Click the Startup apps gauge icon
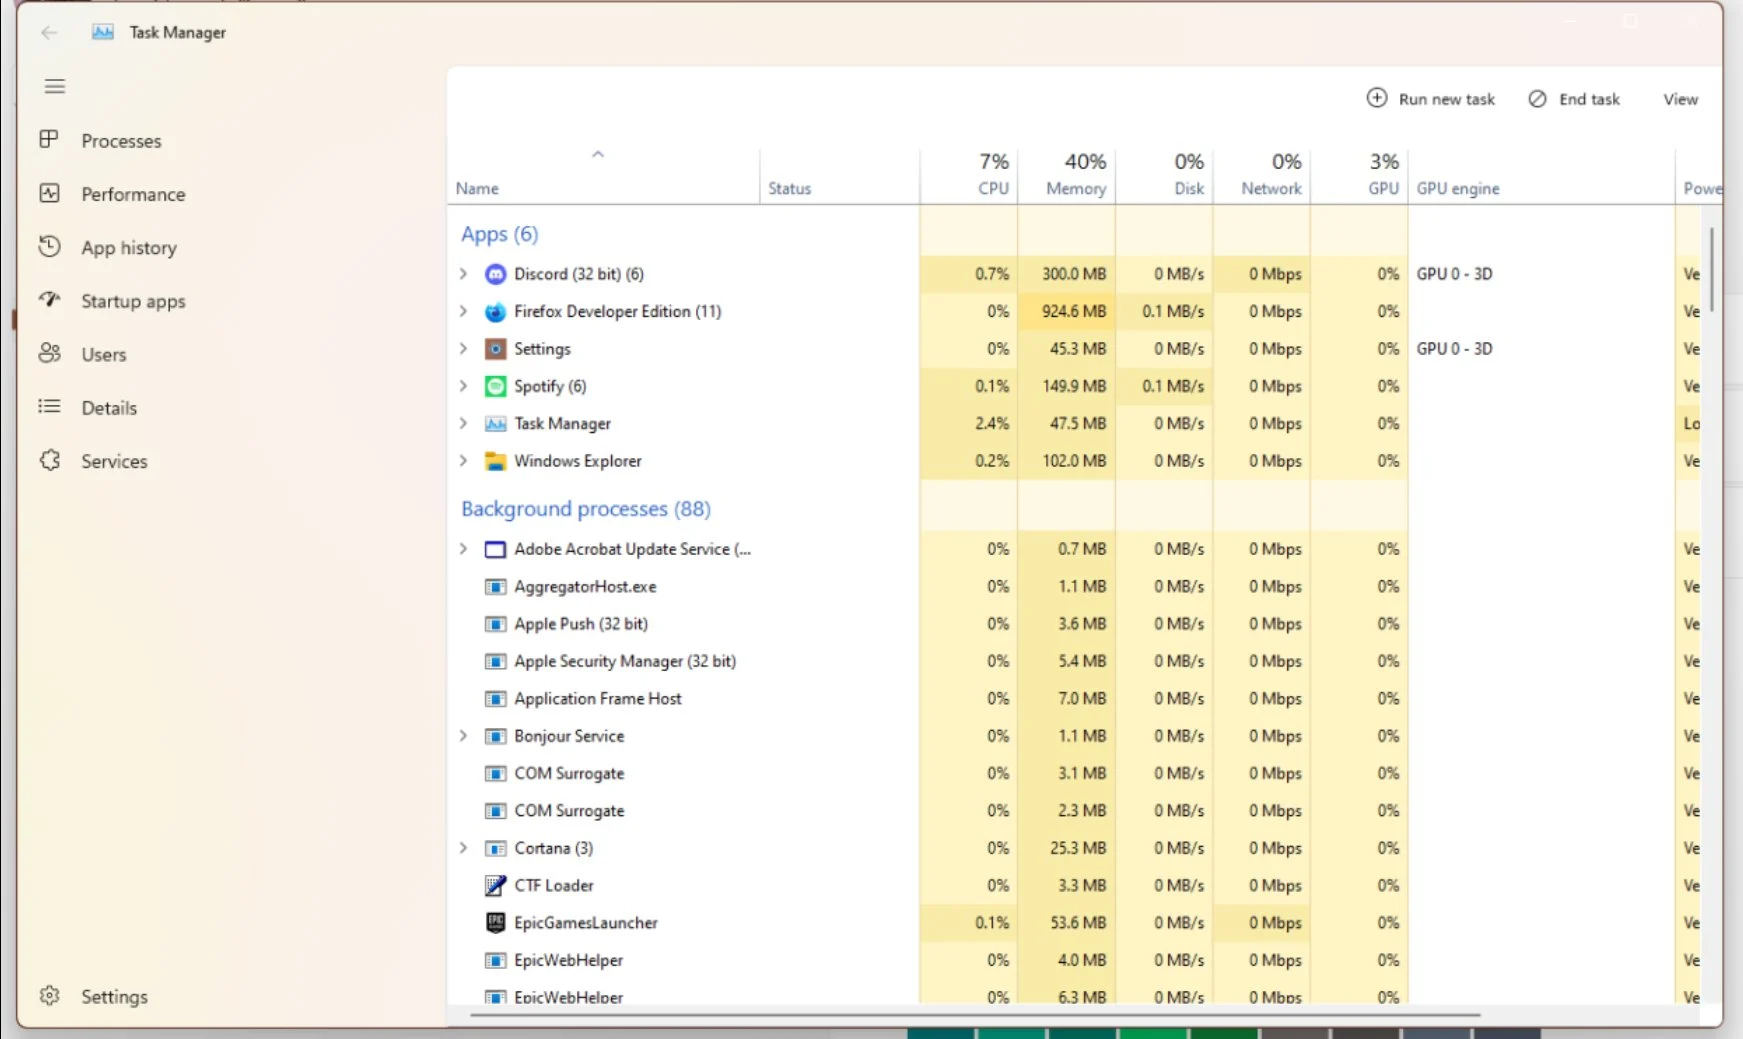Screen dimensions: 1743x1039 pyautogui.click(x=49, y=299)
